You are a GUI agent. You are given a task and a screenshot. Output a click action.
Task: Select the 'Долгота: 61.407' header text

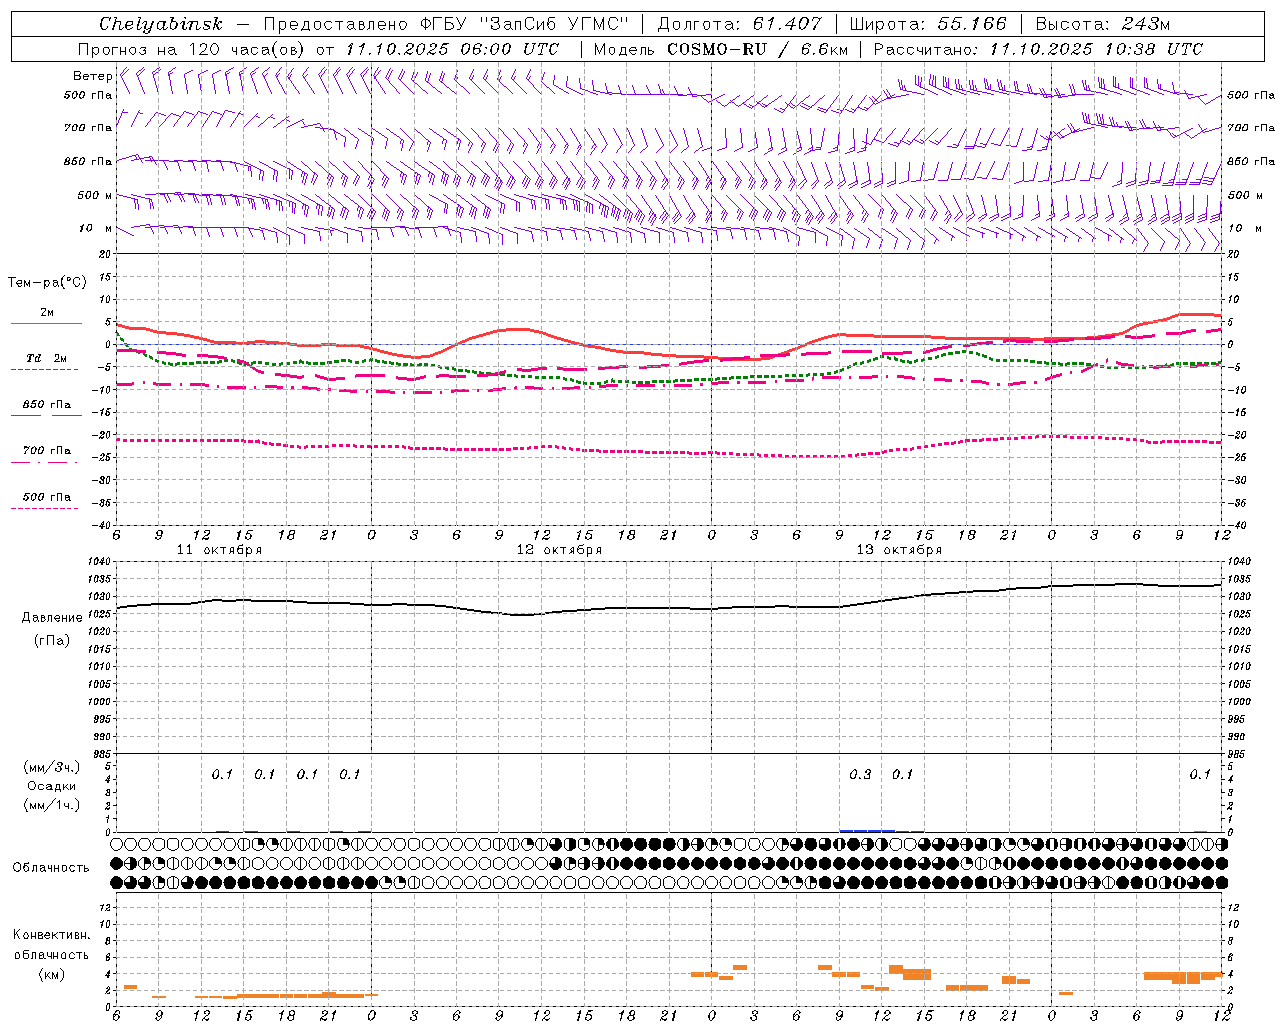(x=739, y=24)
